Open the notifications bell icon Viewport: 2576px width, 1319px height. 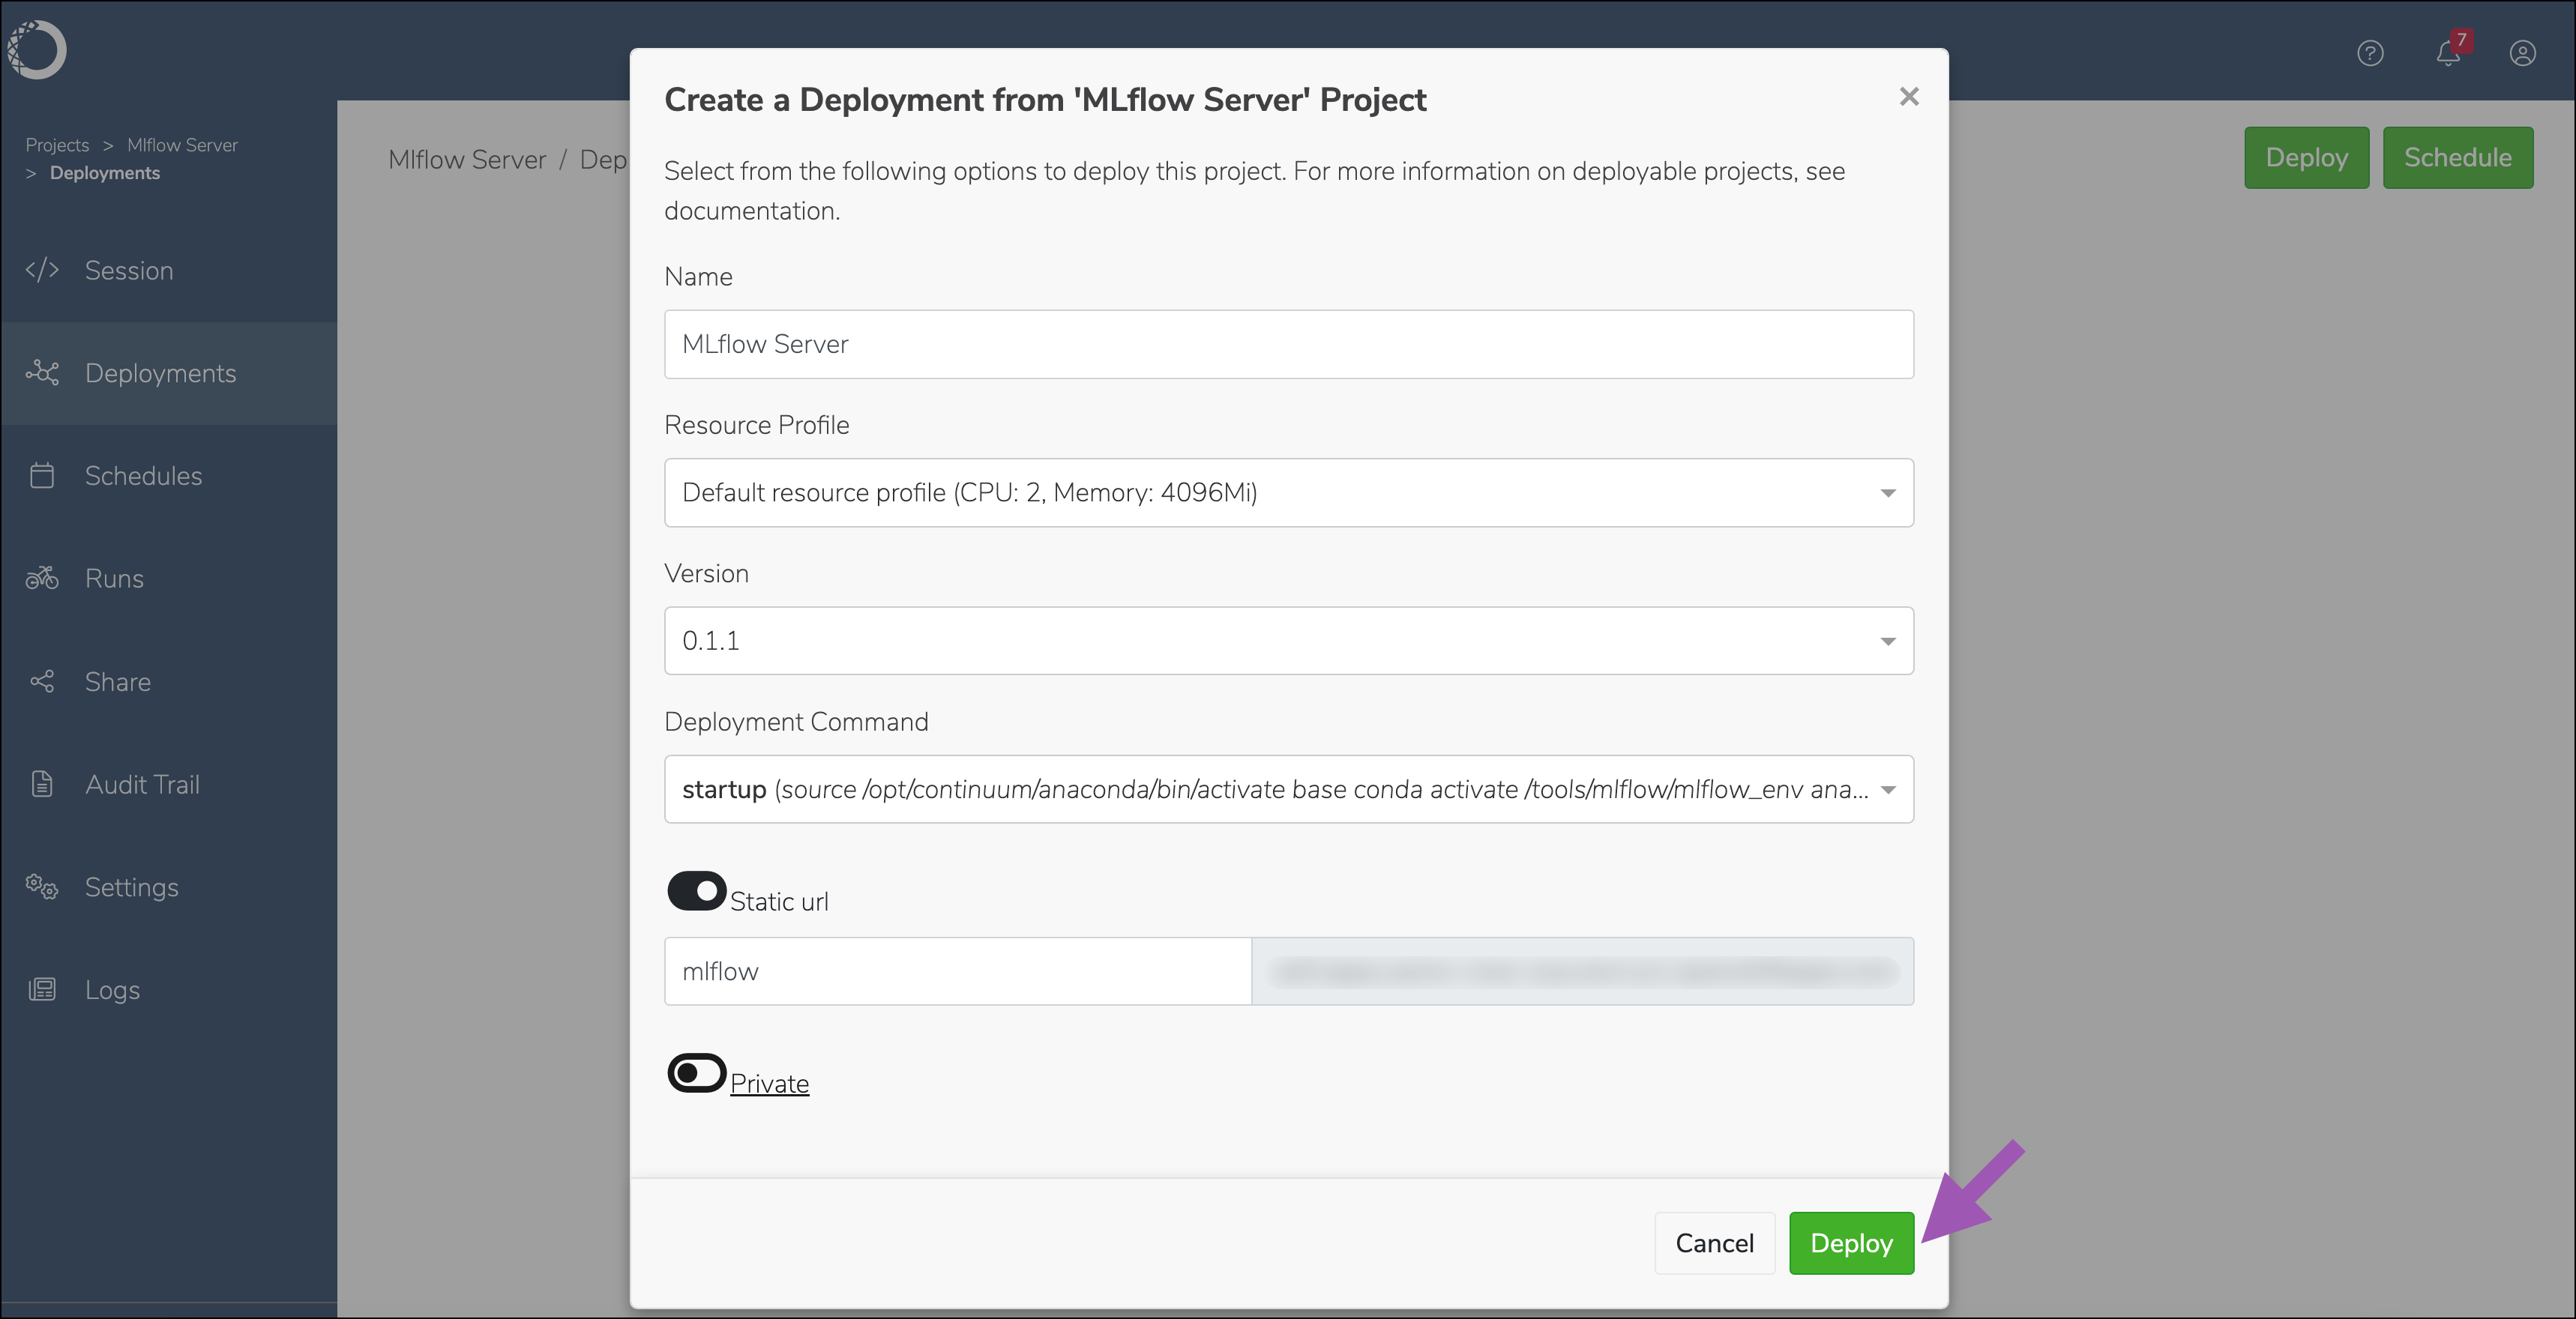pos(2447,53)
